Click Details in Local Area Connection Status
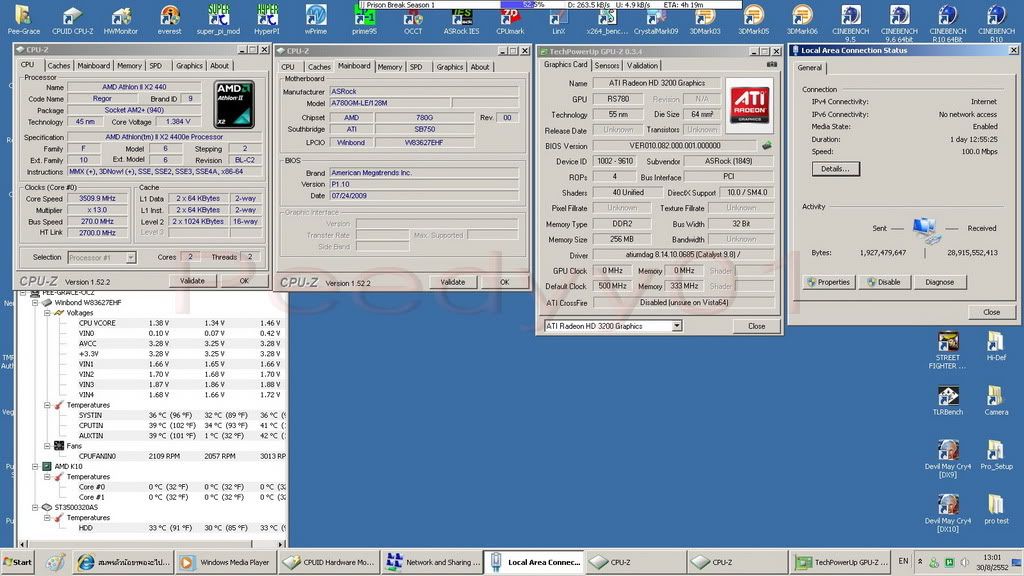Screen dimensions: 1024x576 [x=835, y=168]
